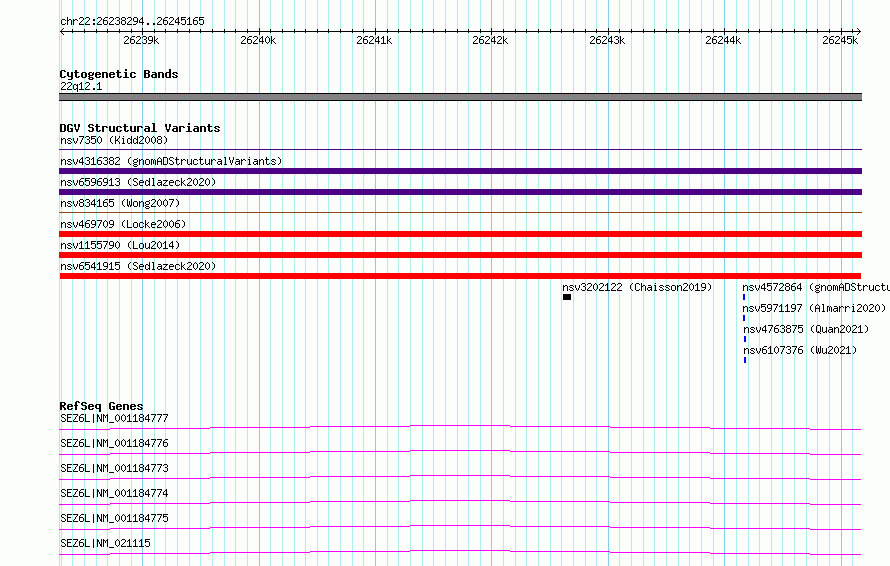
Task: Open nsv6596913 (Sedlazeck2020) variant
Action: point(138,182)
